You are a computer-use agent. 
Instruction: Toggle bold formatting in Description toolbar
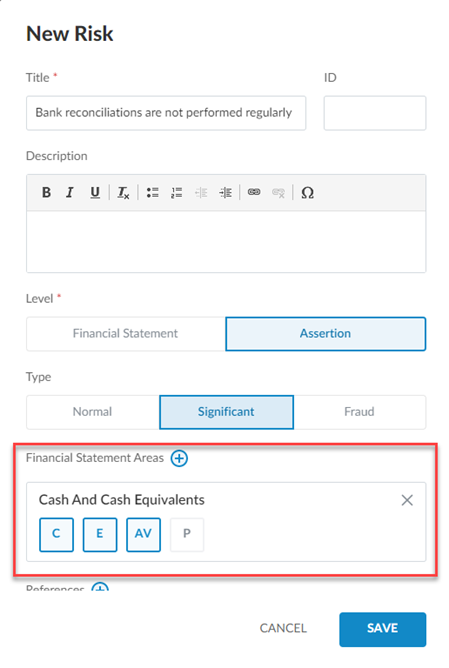tap(46, 193)
